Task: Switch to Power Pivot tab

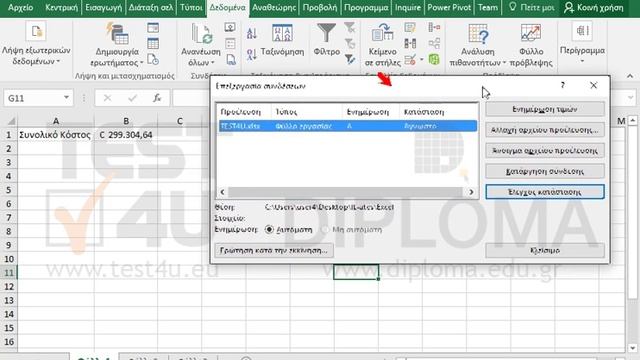Action: 449,7
